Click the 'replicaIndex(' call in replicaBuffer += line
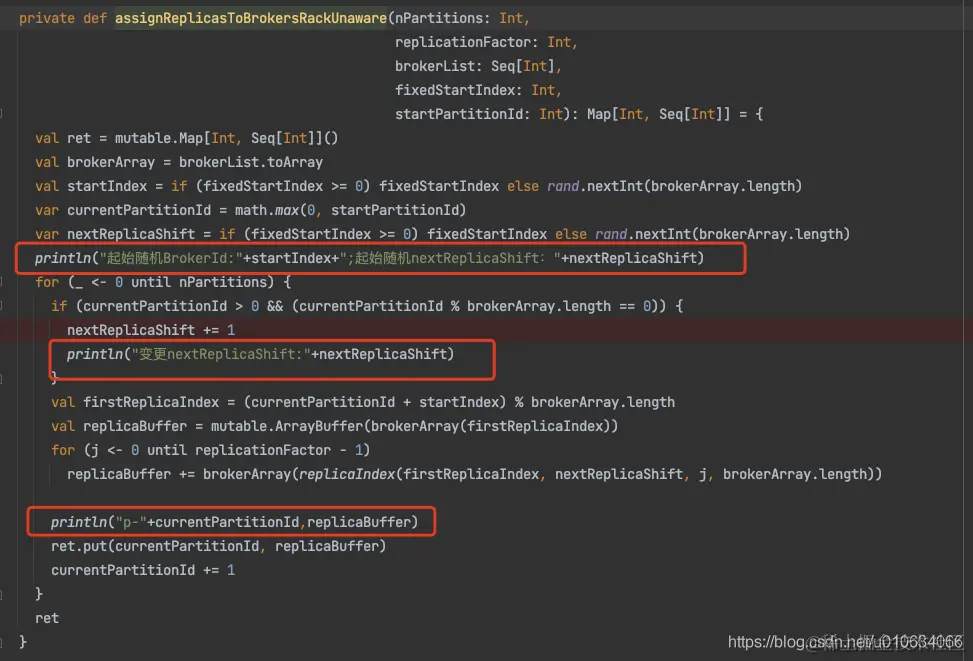Image resolution: width=973 pixels, height=661 pixels. click(351, 474)
